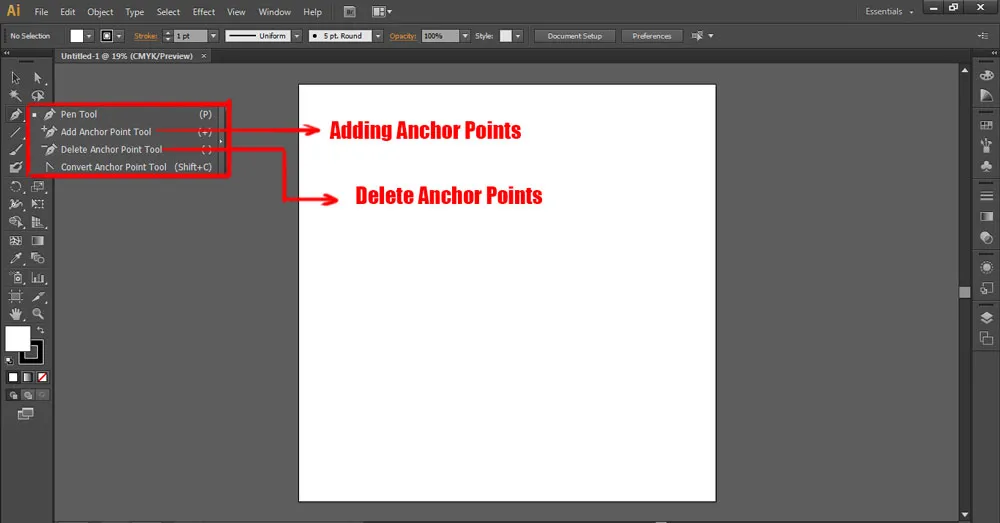Viewport: 1000px width, 523px height.
Task: Launch Adobe Bridge from the Br icon
Action: click(349, 11)
